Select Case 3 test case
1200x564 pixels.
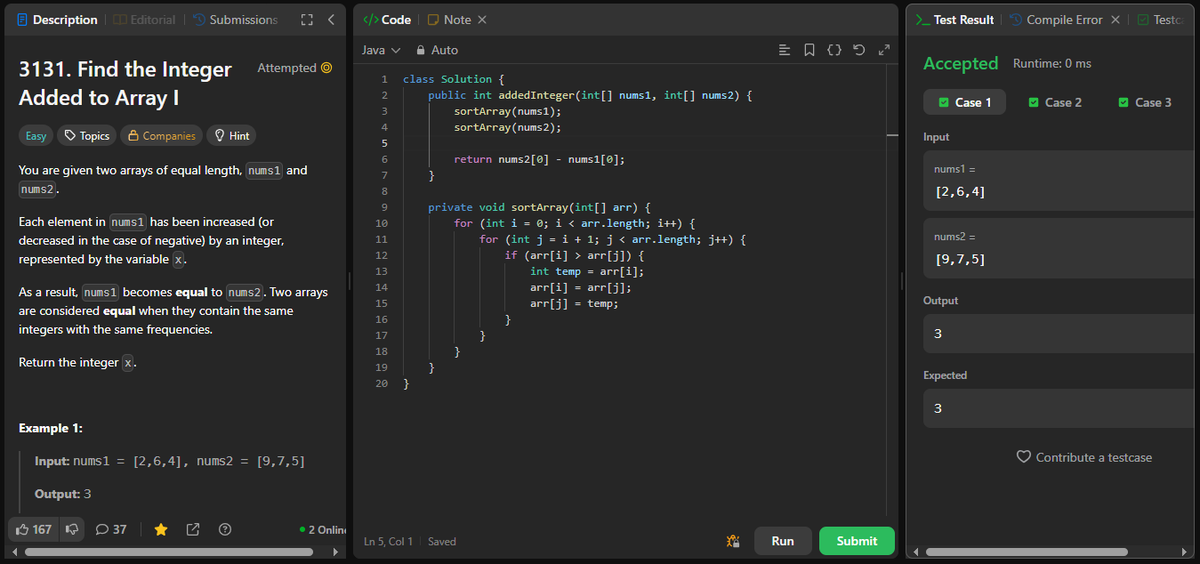(x=1145, y=102)
